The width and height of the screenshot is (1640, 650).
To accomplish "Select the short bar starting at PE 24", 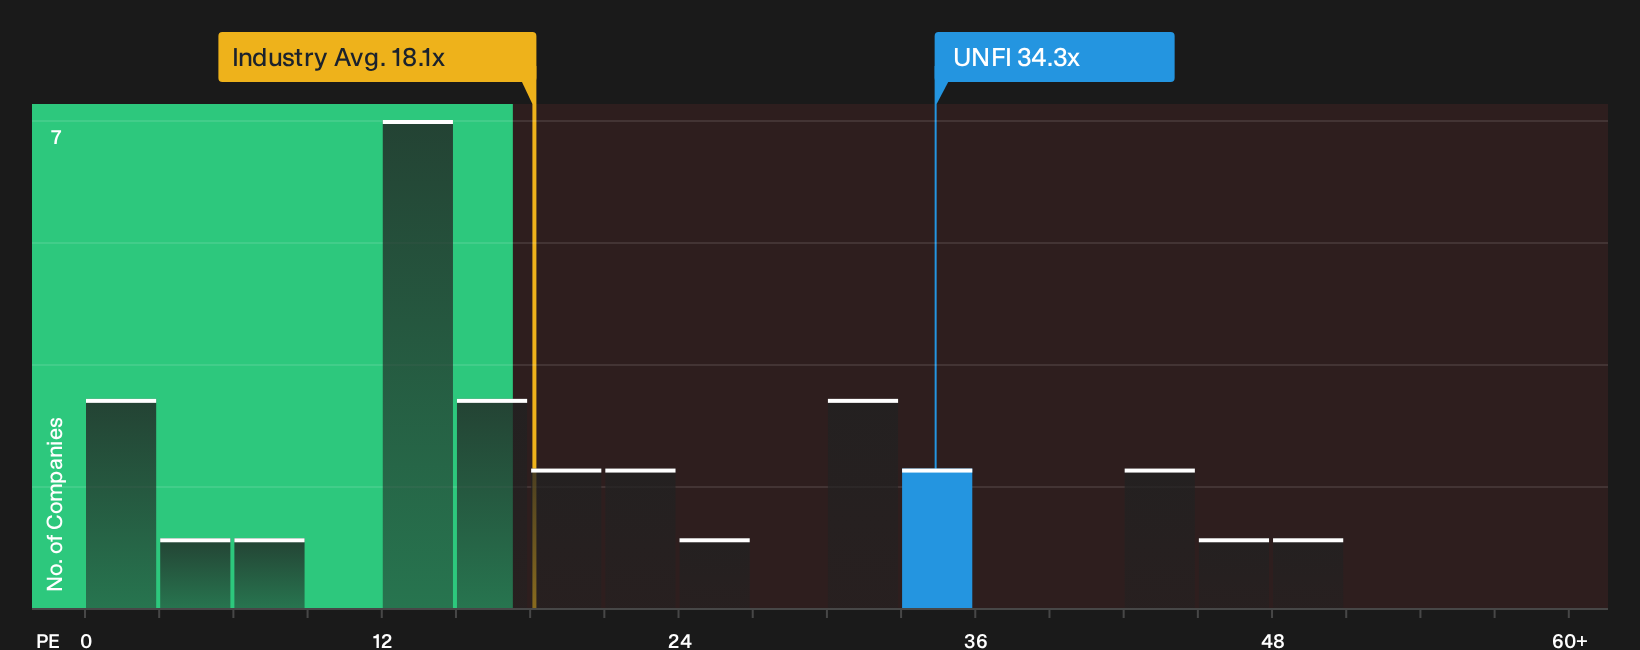I will pyautogui.click(x=714, y=574).
